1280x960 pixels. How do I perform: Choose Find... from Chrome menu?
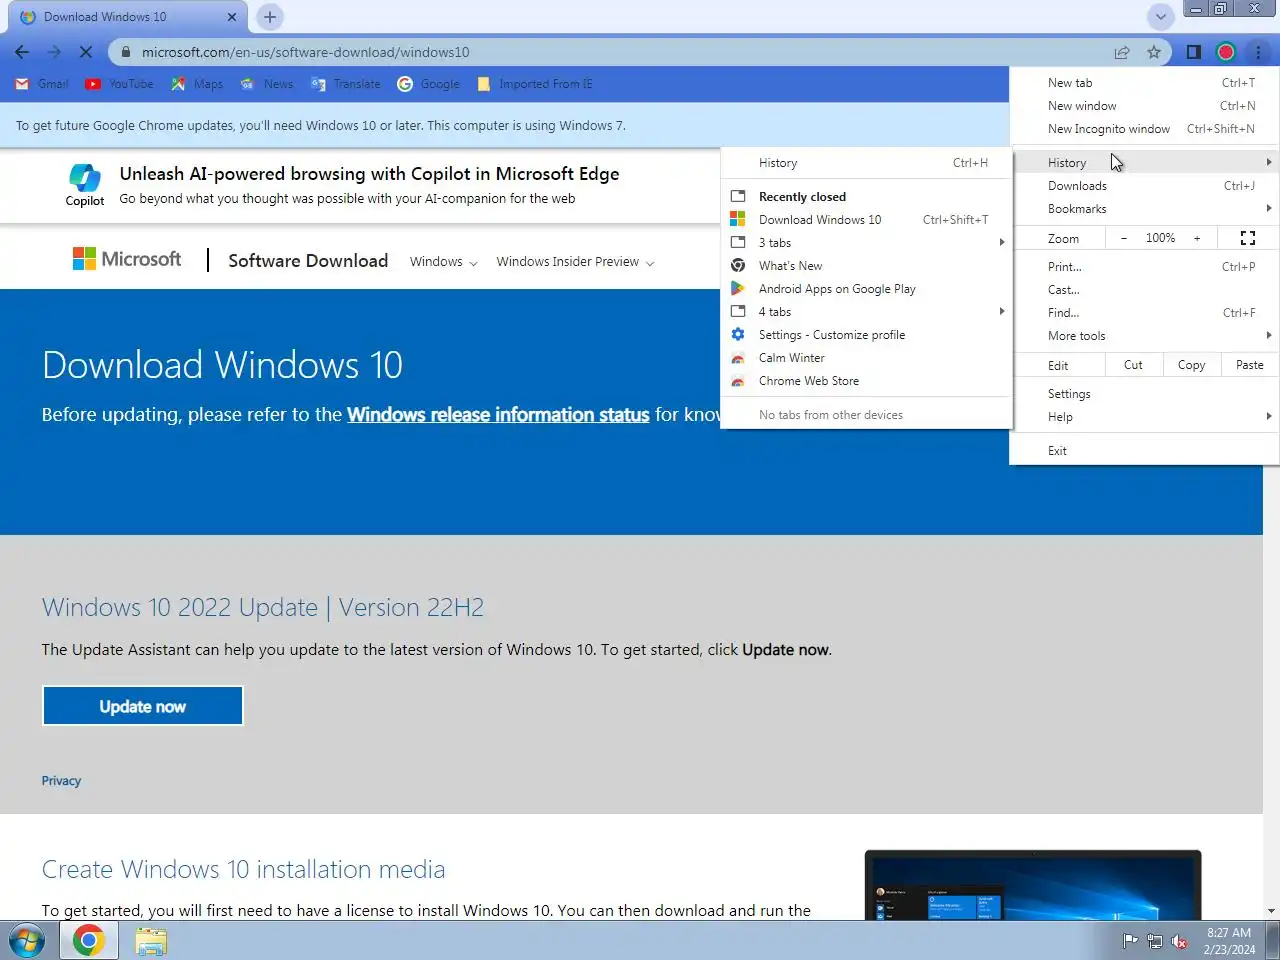[1145, 313]
